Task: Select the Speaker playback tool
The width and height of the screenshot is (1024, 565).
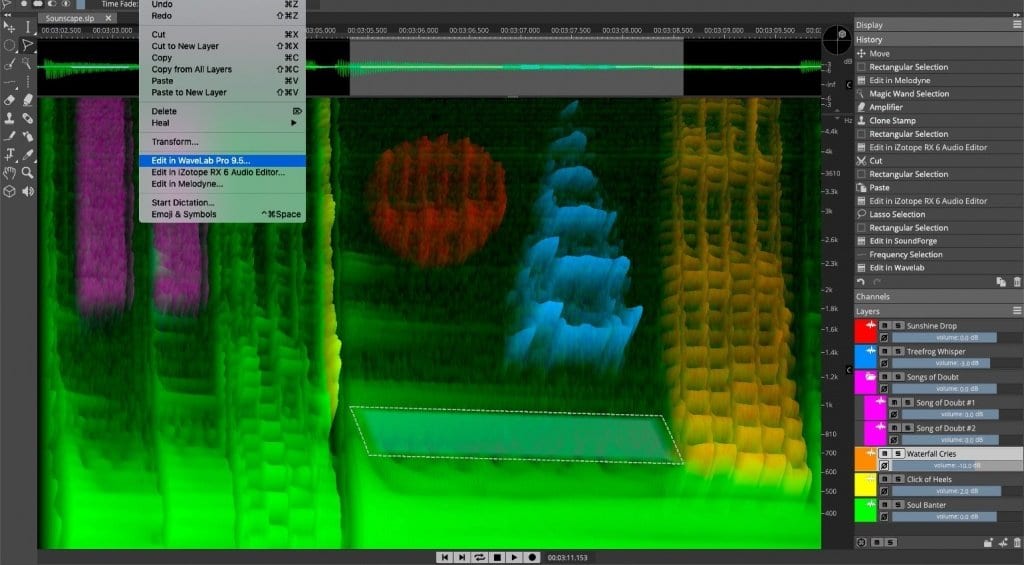Action: point(27,191)
